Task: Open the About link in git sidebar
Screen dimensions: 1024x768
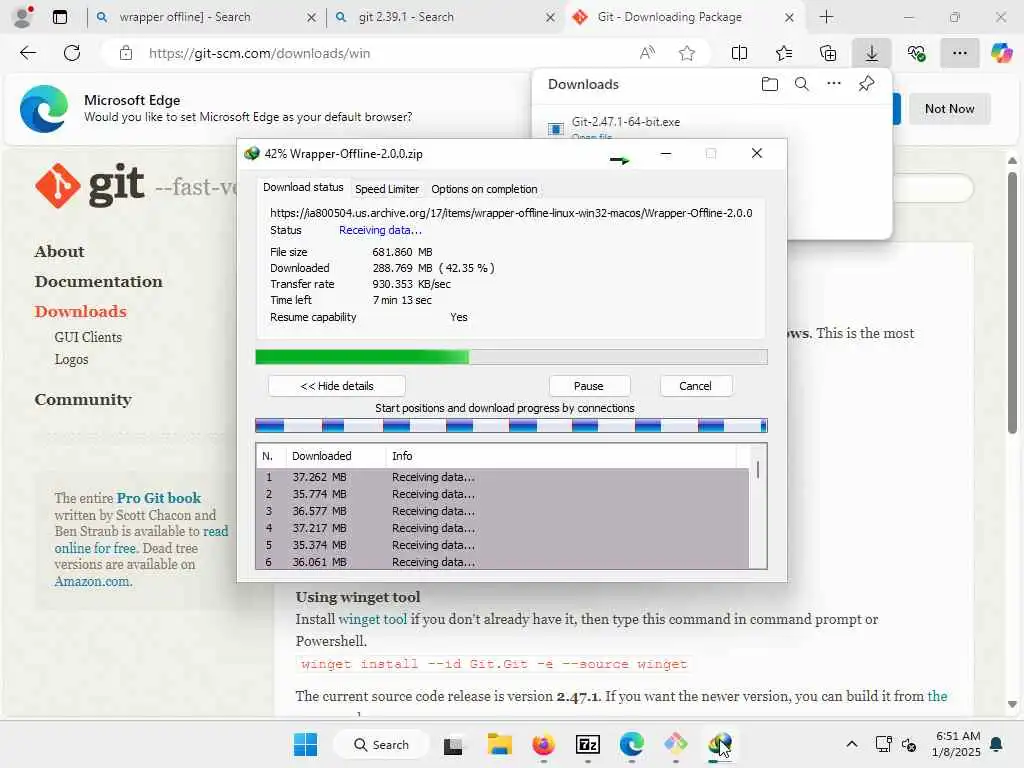Action: tap(59, 251)
